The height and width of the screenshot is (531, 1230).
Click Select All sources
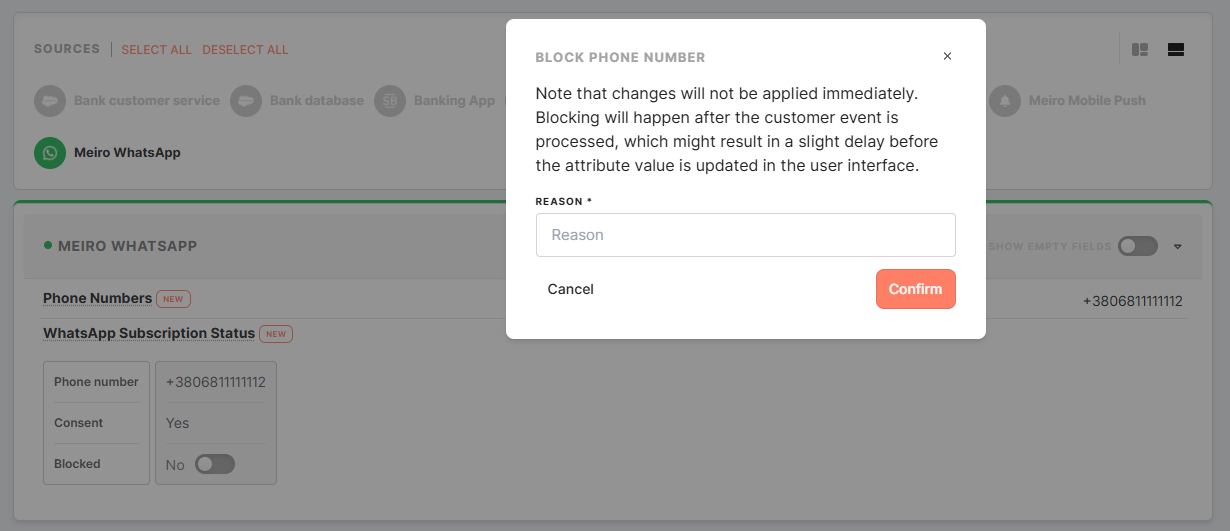[x=156, y=50]
